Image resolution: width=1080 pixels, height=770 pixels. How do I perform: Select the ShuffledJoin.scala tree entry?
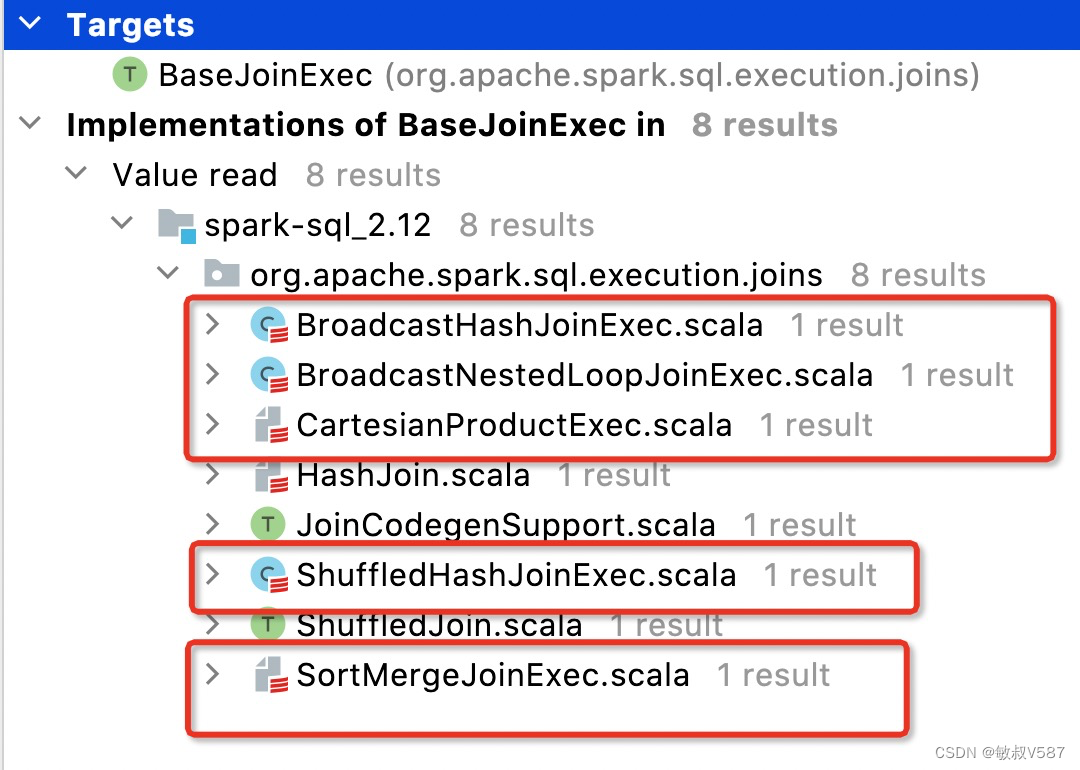[440, 624]
